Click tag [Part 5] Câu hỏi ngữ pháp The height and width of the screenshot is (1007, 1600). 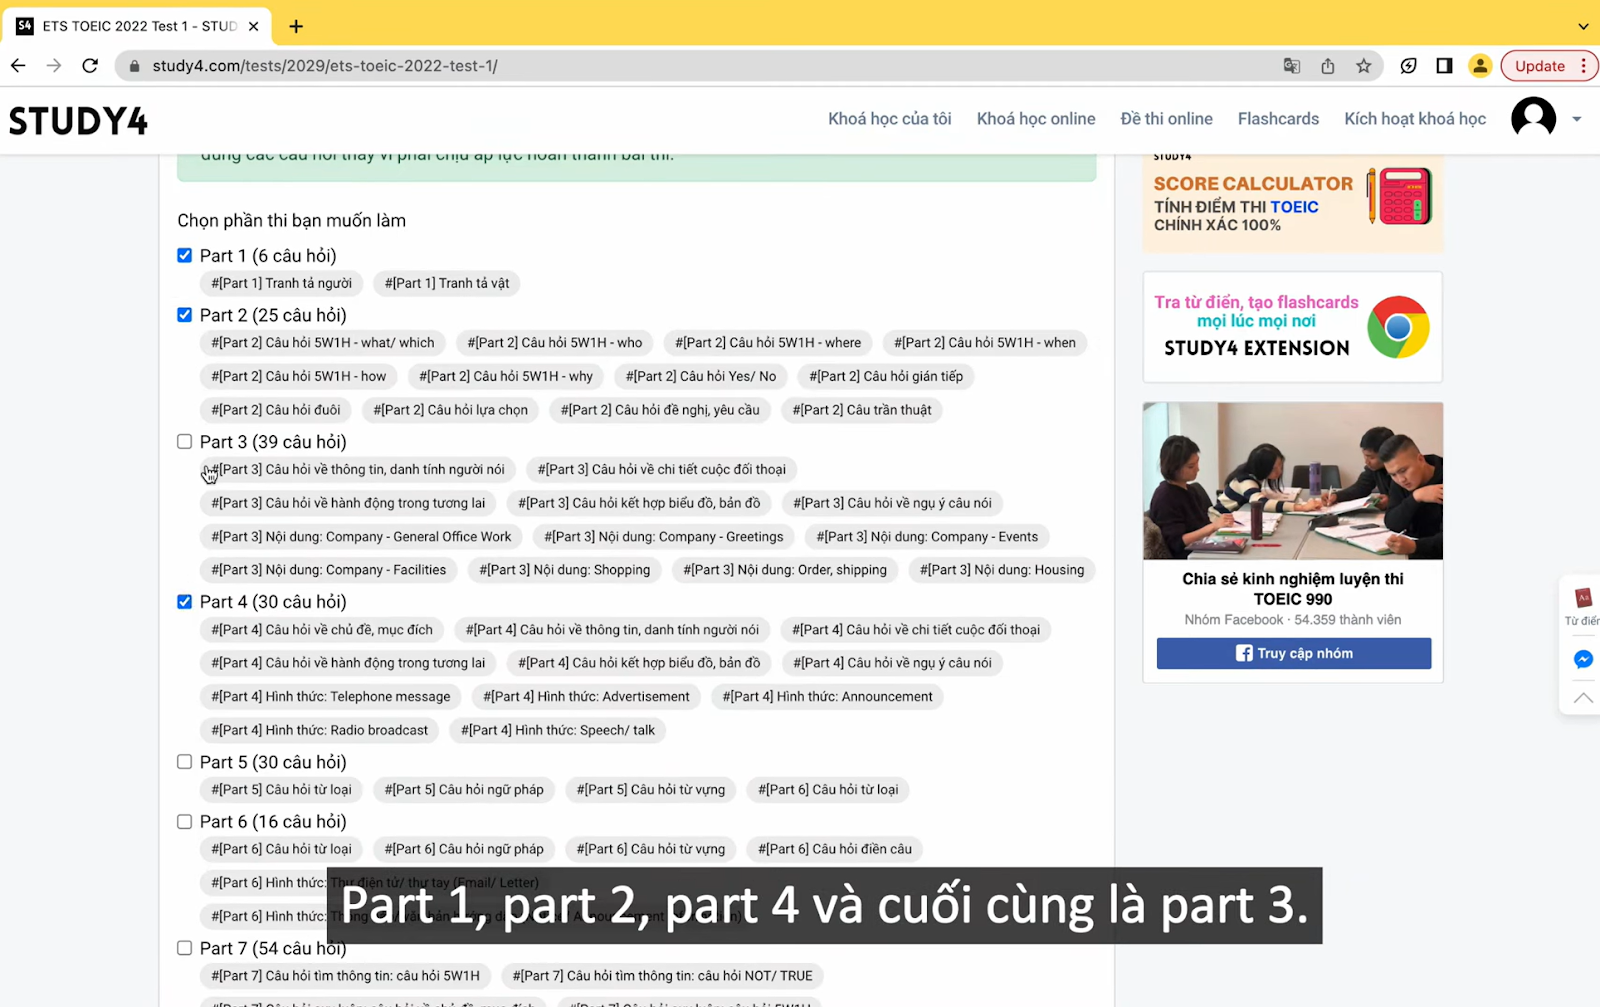coord(464,790)
